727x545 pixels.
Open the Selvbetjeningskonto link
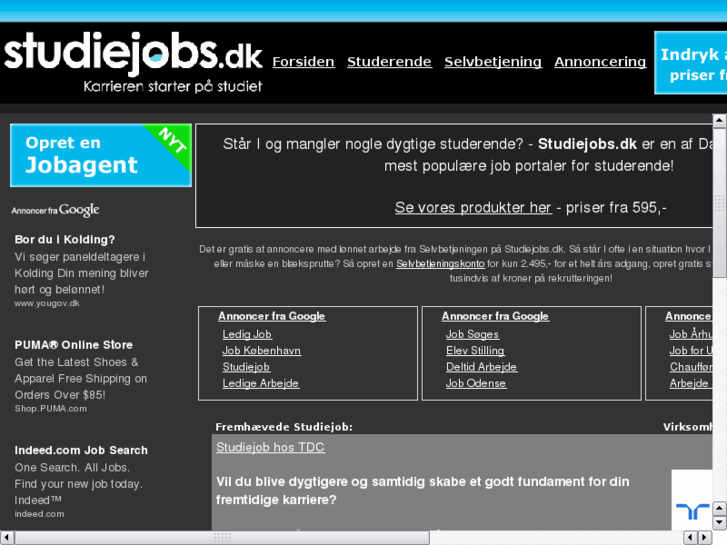440,264
